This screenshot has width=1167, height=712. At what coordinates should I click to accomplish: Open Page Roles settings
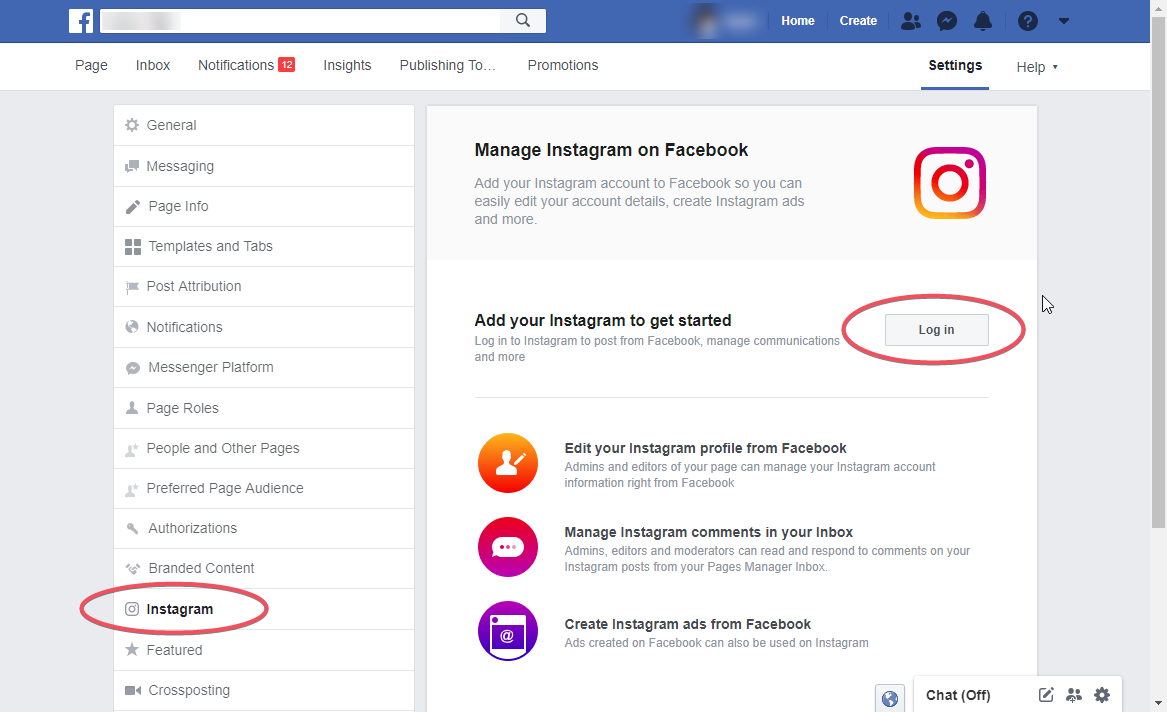pos(264,408)
